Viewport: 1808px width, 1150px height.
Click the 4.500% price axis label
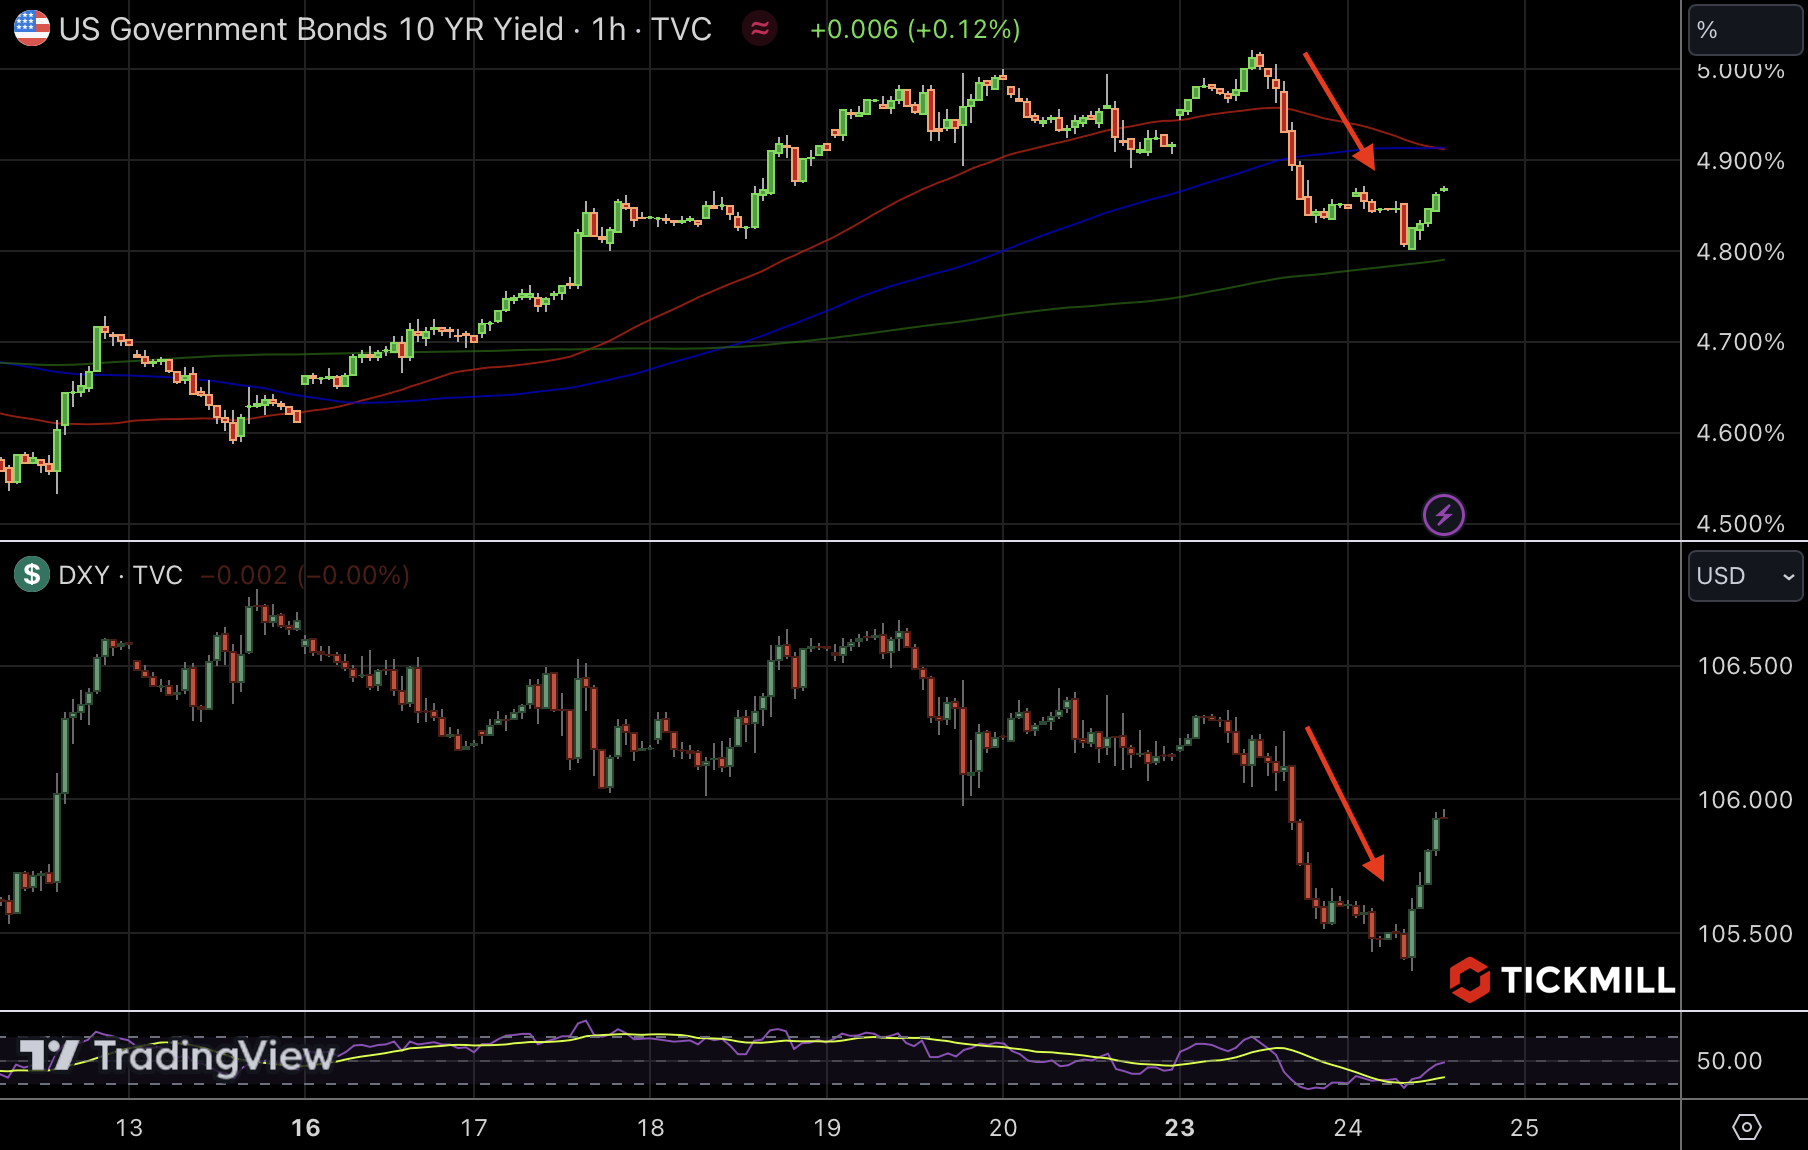tap(1740, 524)
